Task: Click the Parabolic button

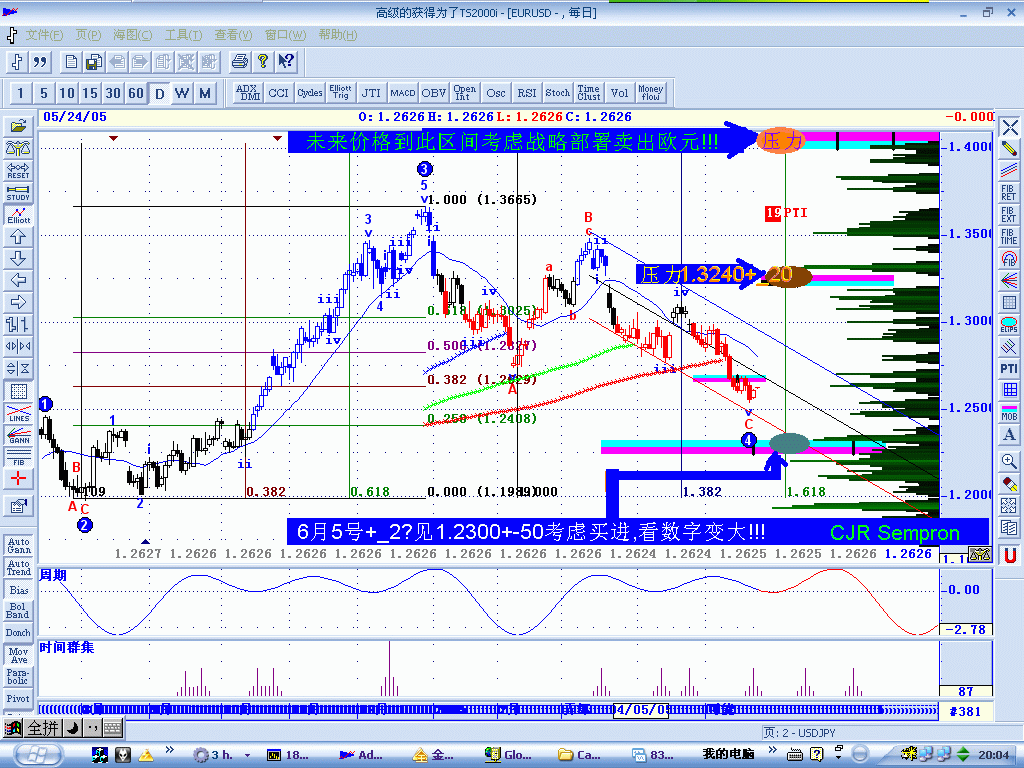Action: (x=18, y=676)
